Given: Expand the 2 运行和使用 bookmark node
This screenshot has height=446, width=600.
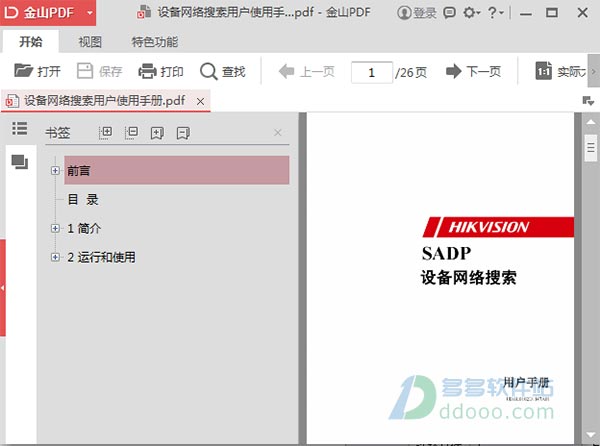Looking at the screenshot, I should pyautogui.click(x=55, y=257).
